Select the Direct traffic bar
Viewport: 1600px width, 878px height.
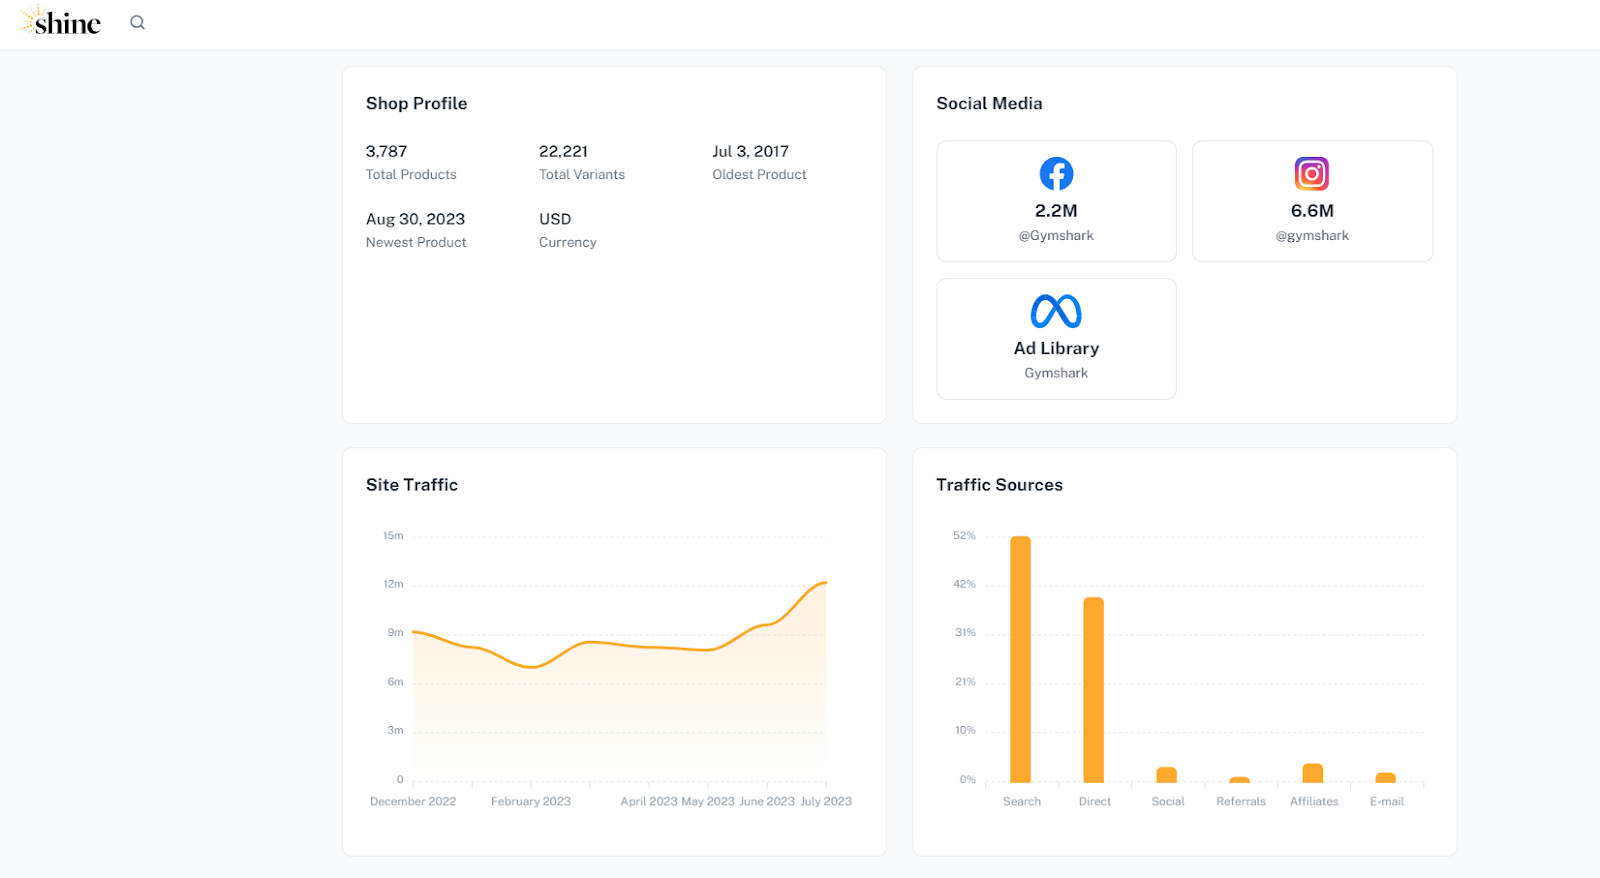[x=1094, y=690]
